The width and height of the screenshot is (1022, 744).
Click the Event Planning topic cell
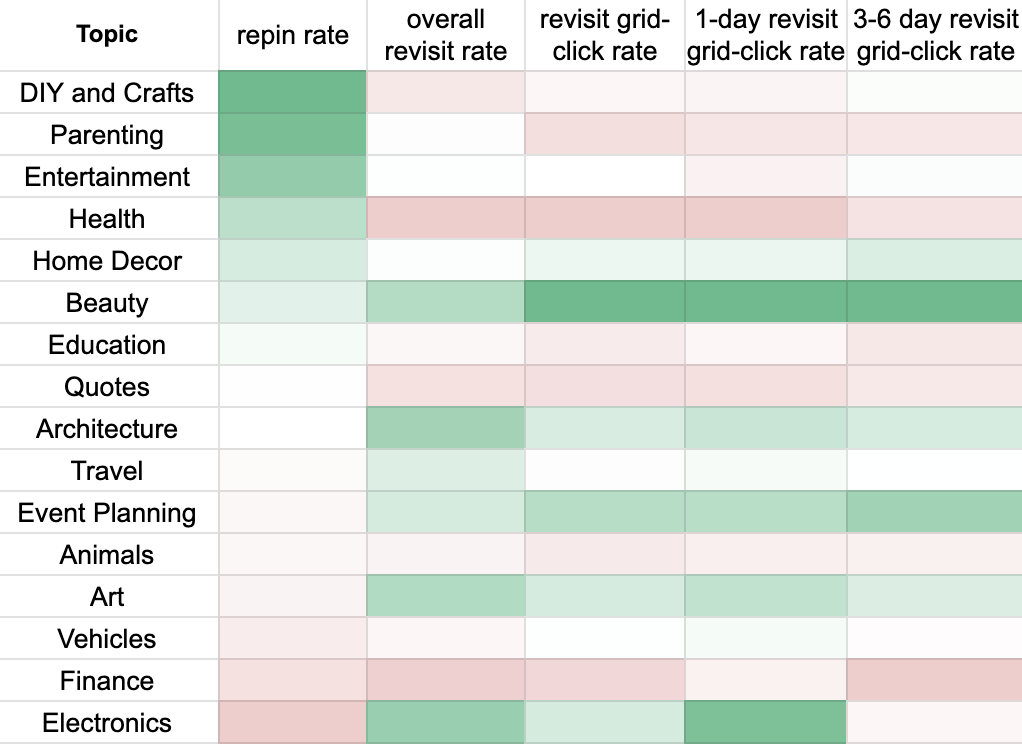click(x=107, y=513)
